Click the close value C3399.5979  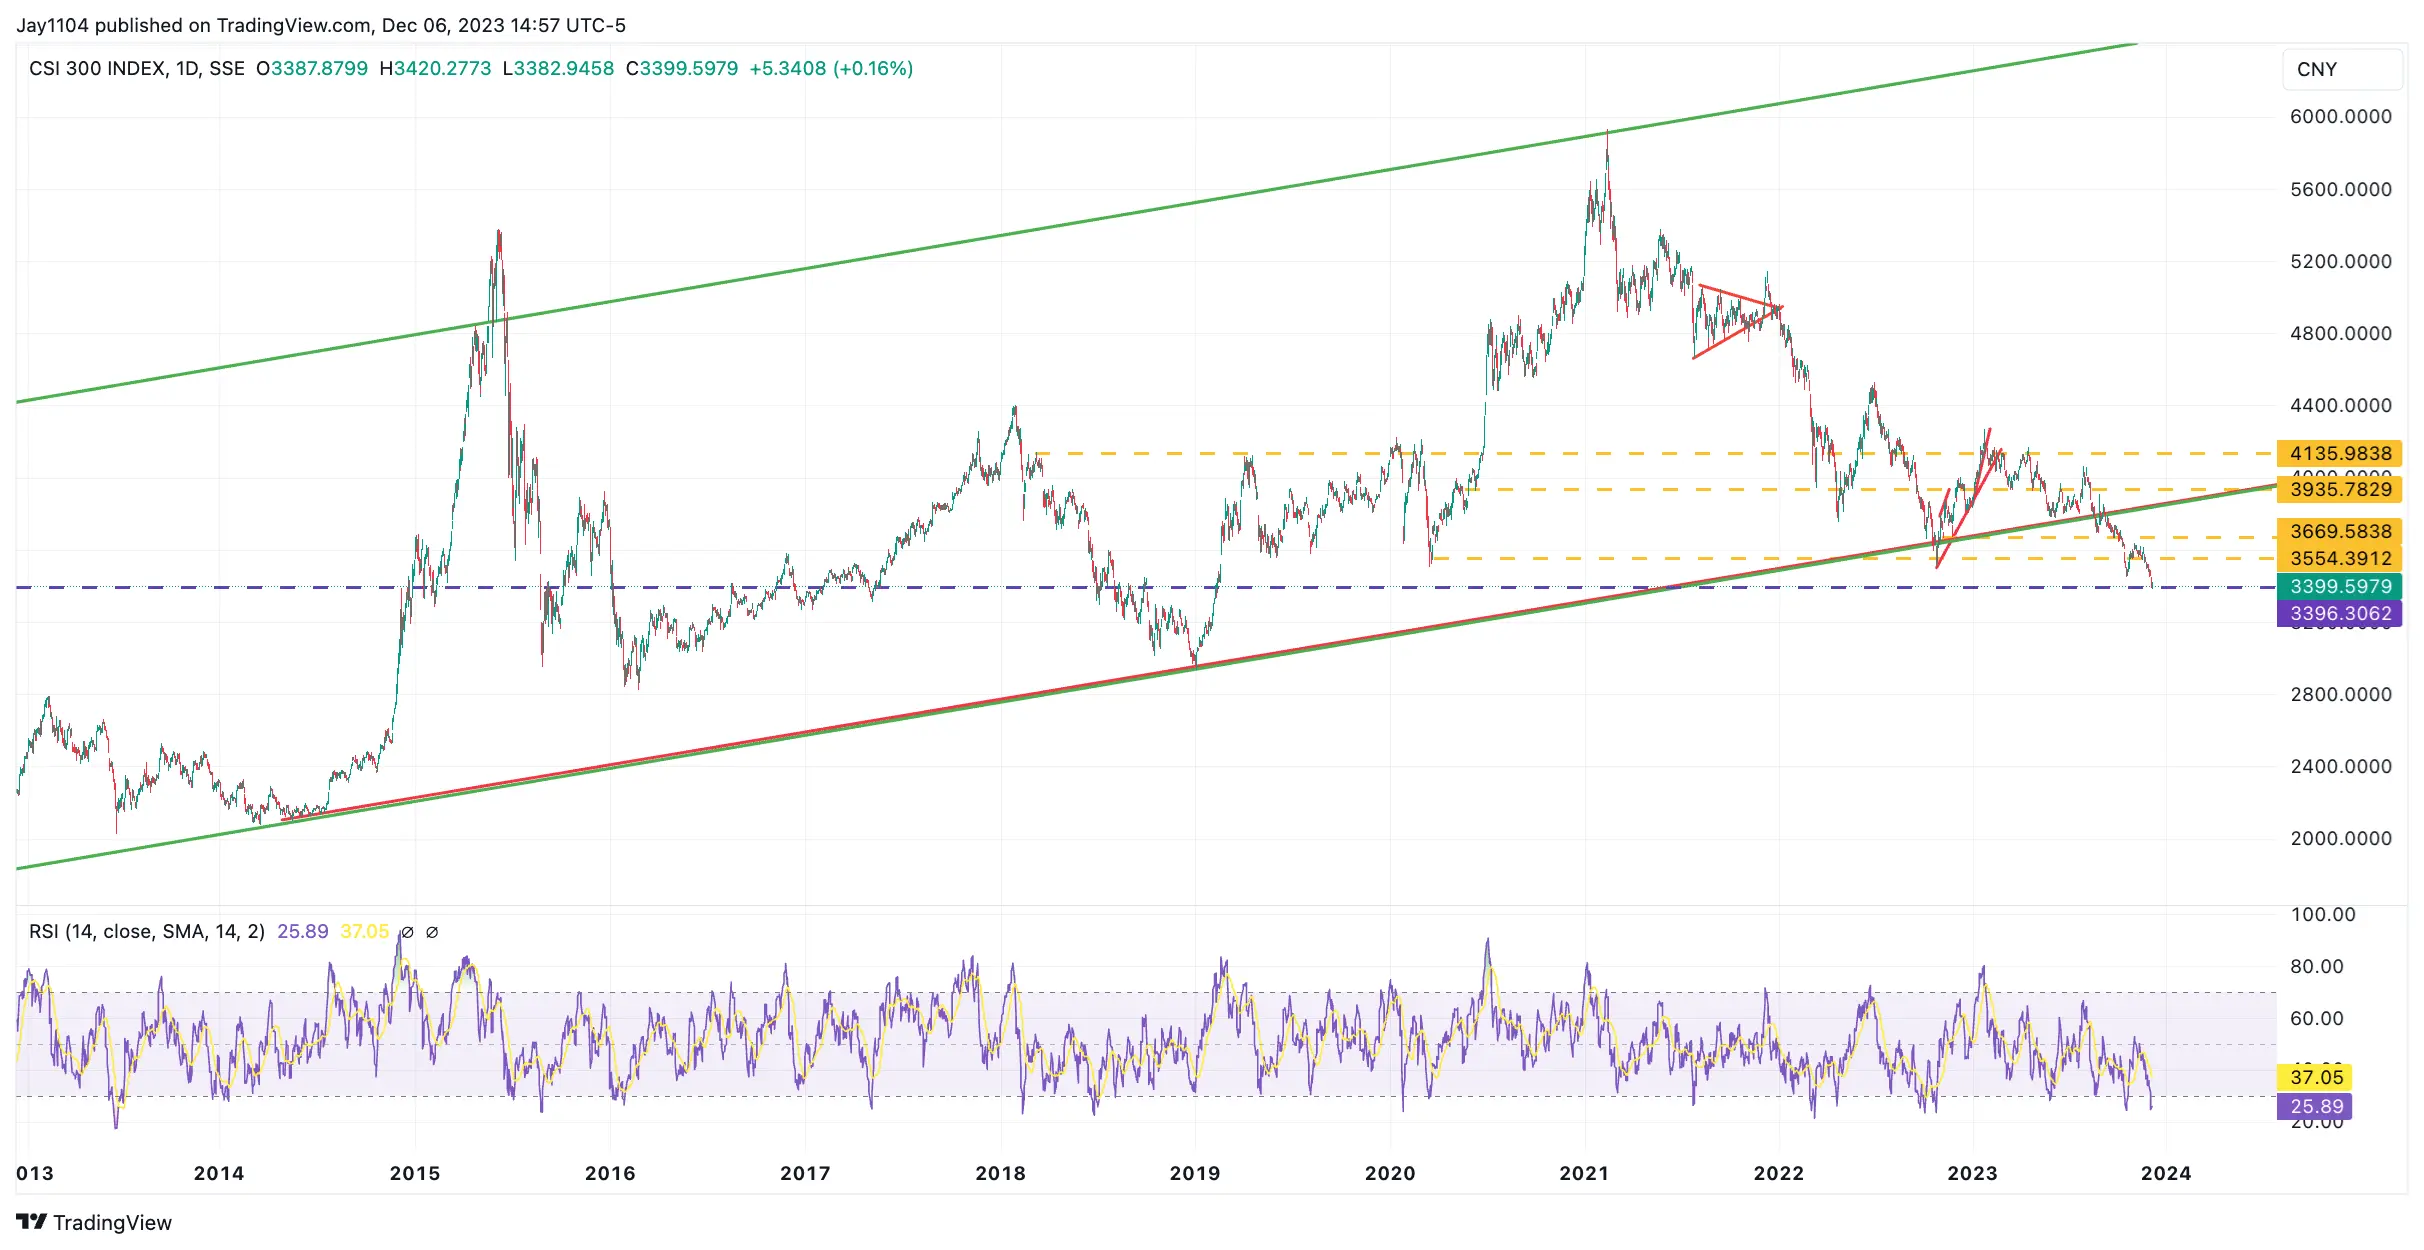[x=682, y=68]
